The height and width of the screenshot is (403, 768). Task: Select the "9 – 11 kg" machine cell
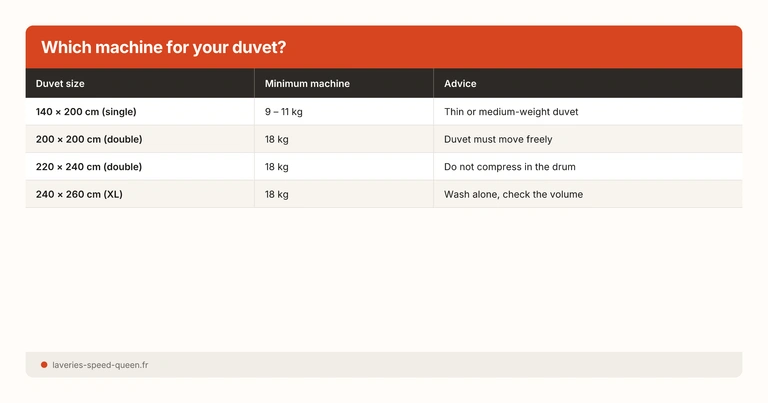pyautogui.click(x=284, y=112)
